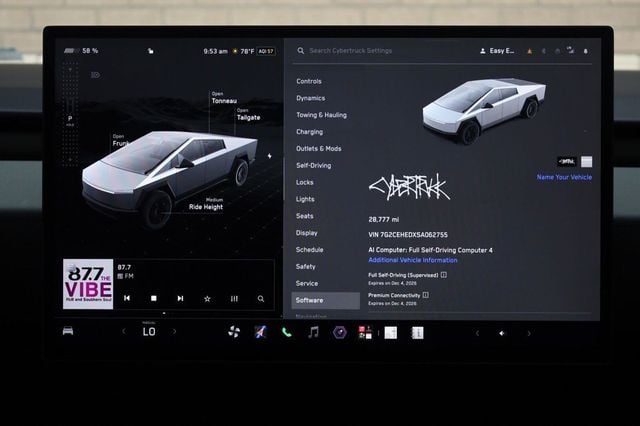Open the Easy E... driver profile menu
This screenshot has width=640, height=426.
point(497,51)
